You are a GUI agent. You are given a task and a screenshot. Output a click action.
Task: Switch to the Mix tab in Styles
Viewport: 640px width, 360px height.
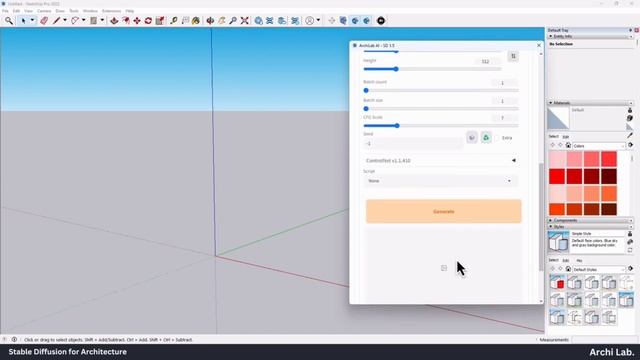579,260
